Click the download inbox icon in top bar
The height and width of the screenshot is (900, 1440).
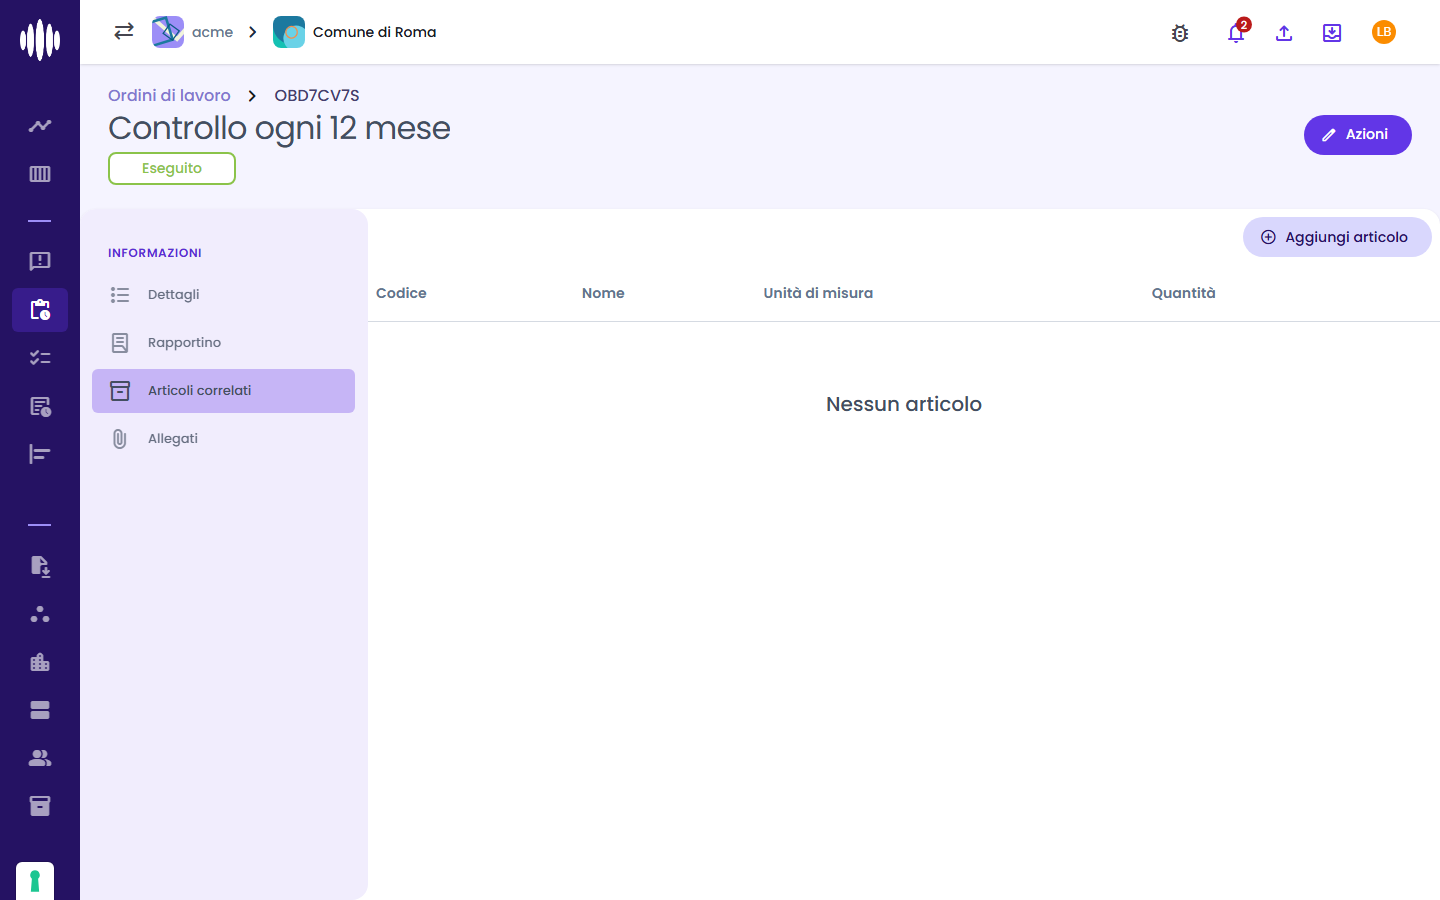pos(1332,33)
